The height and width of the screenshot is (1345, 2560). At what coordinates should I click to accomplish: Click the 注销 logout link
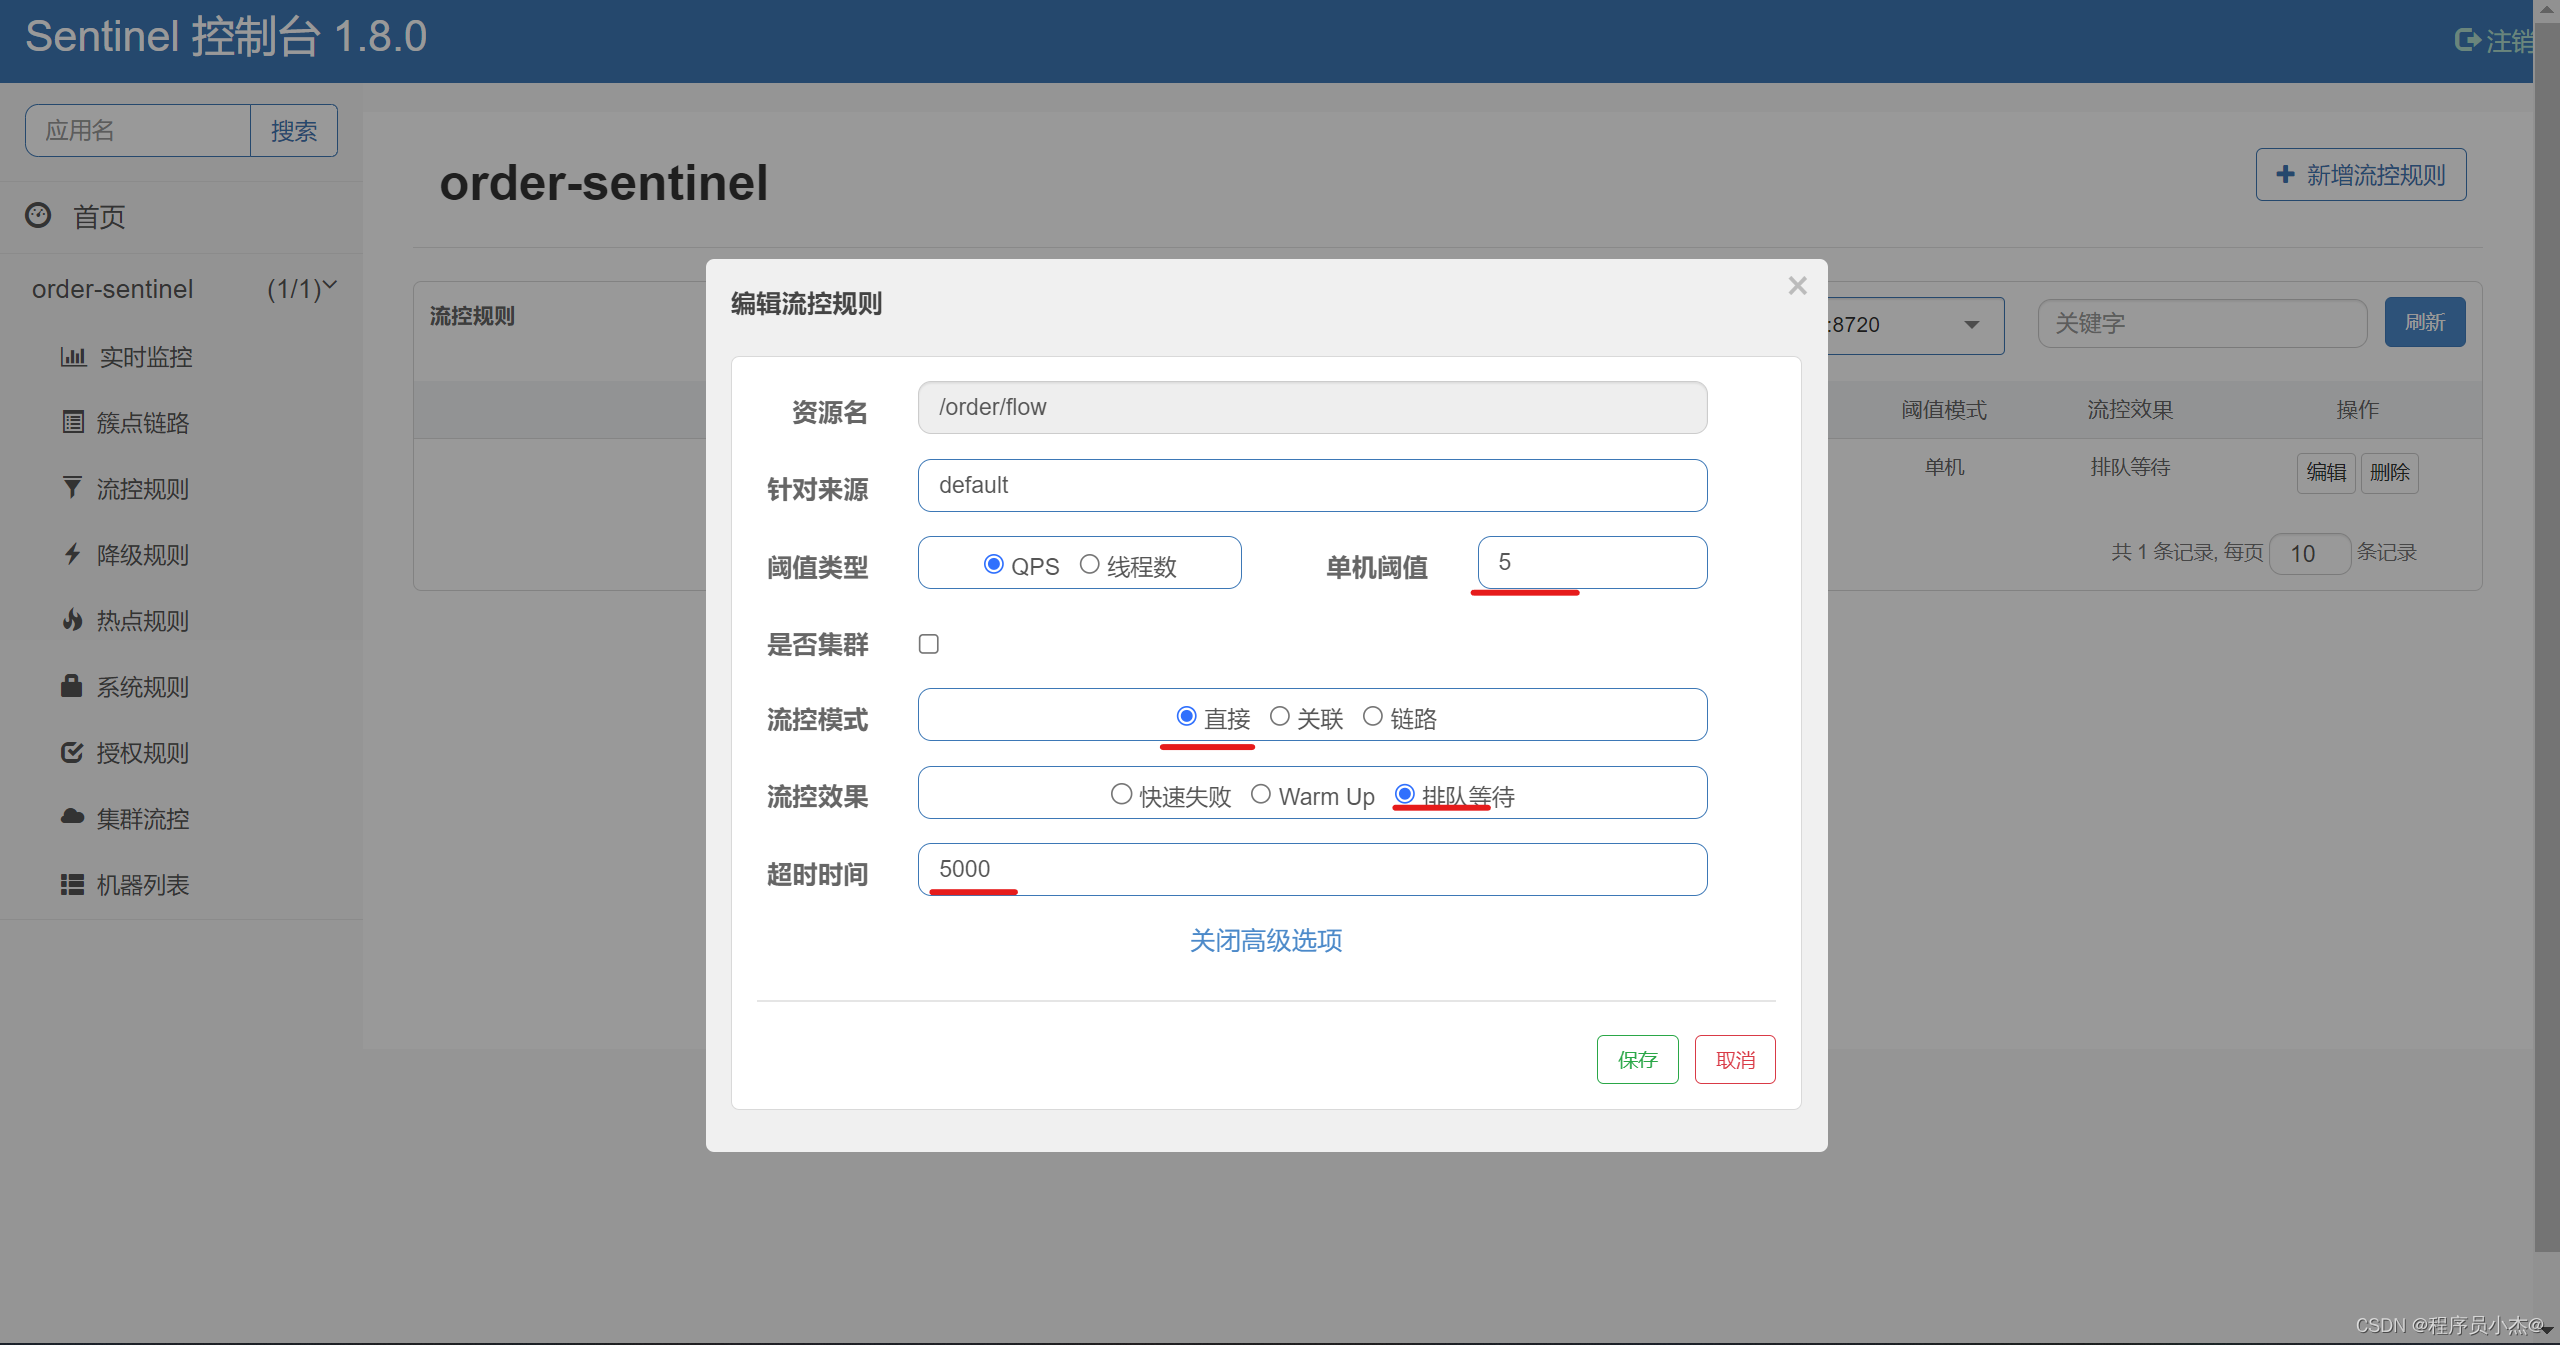coord(2510,40)
